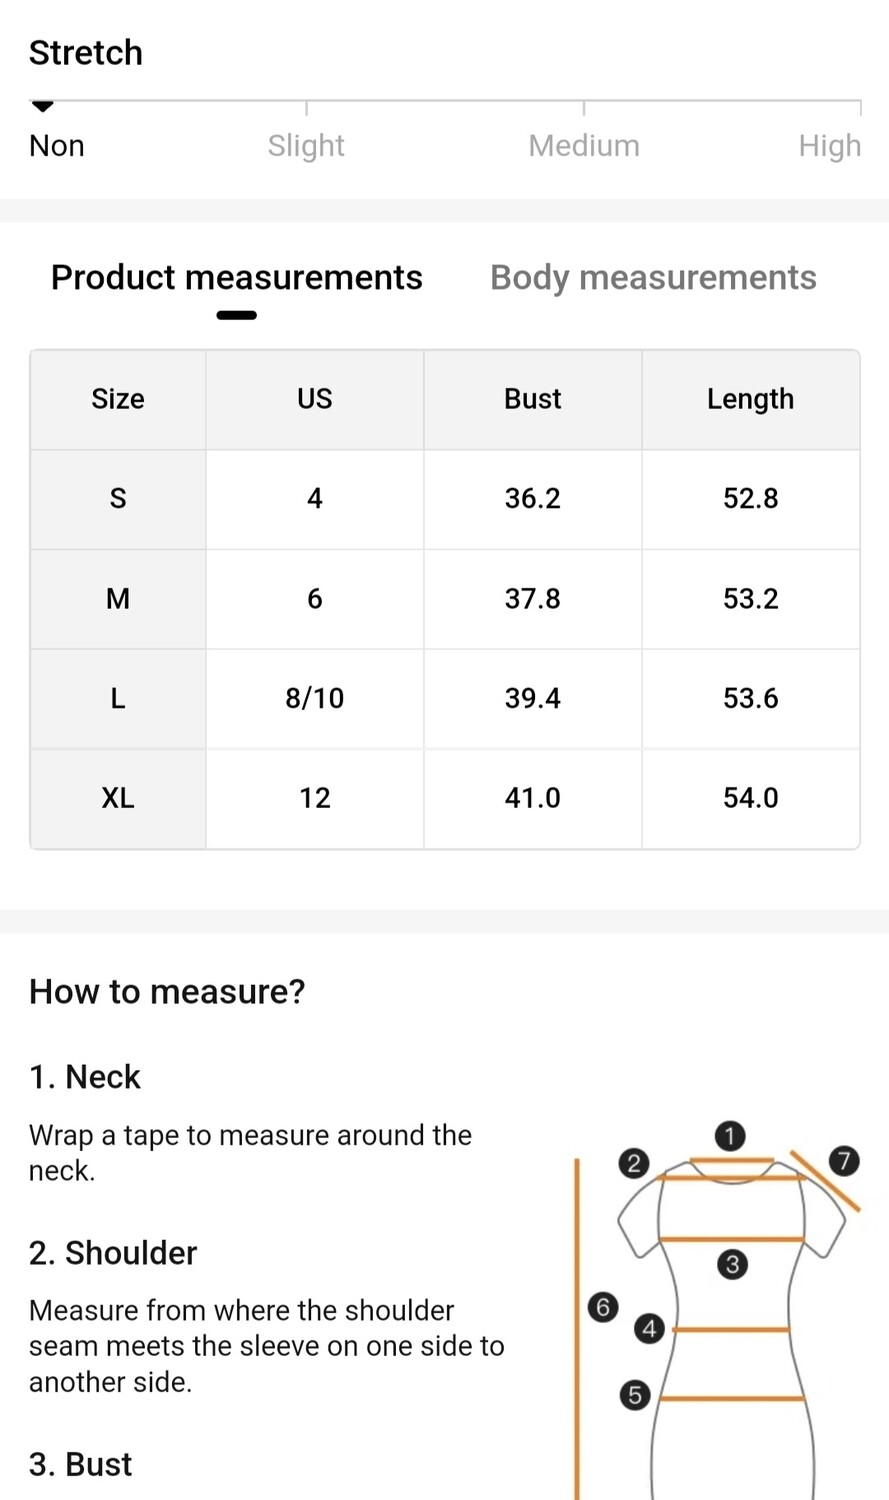Click the Slight stretch level label
The height and width of the screenshot is (1500, 889).
coord(306,146)
